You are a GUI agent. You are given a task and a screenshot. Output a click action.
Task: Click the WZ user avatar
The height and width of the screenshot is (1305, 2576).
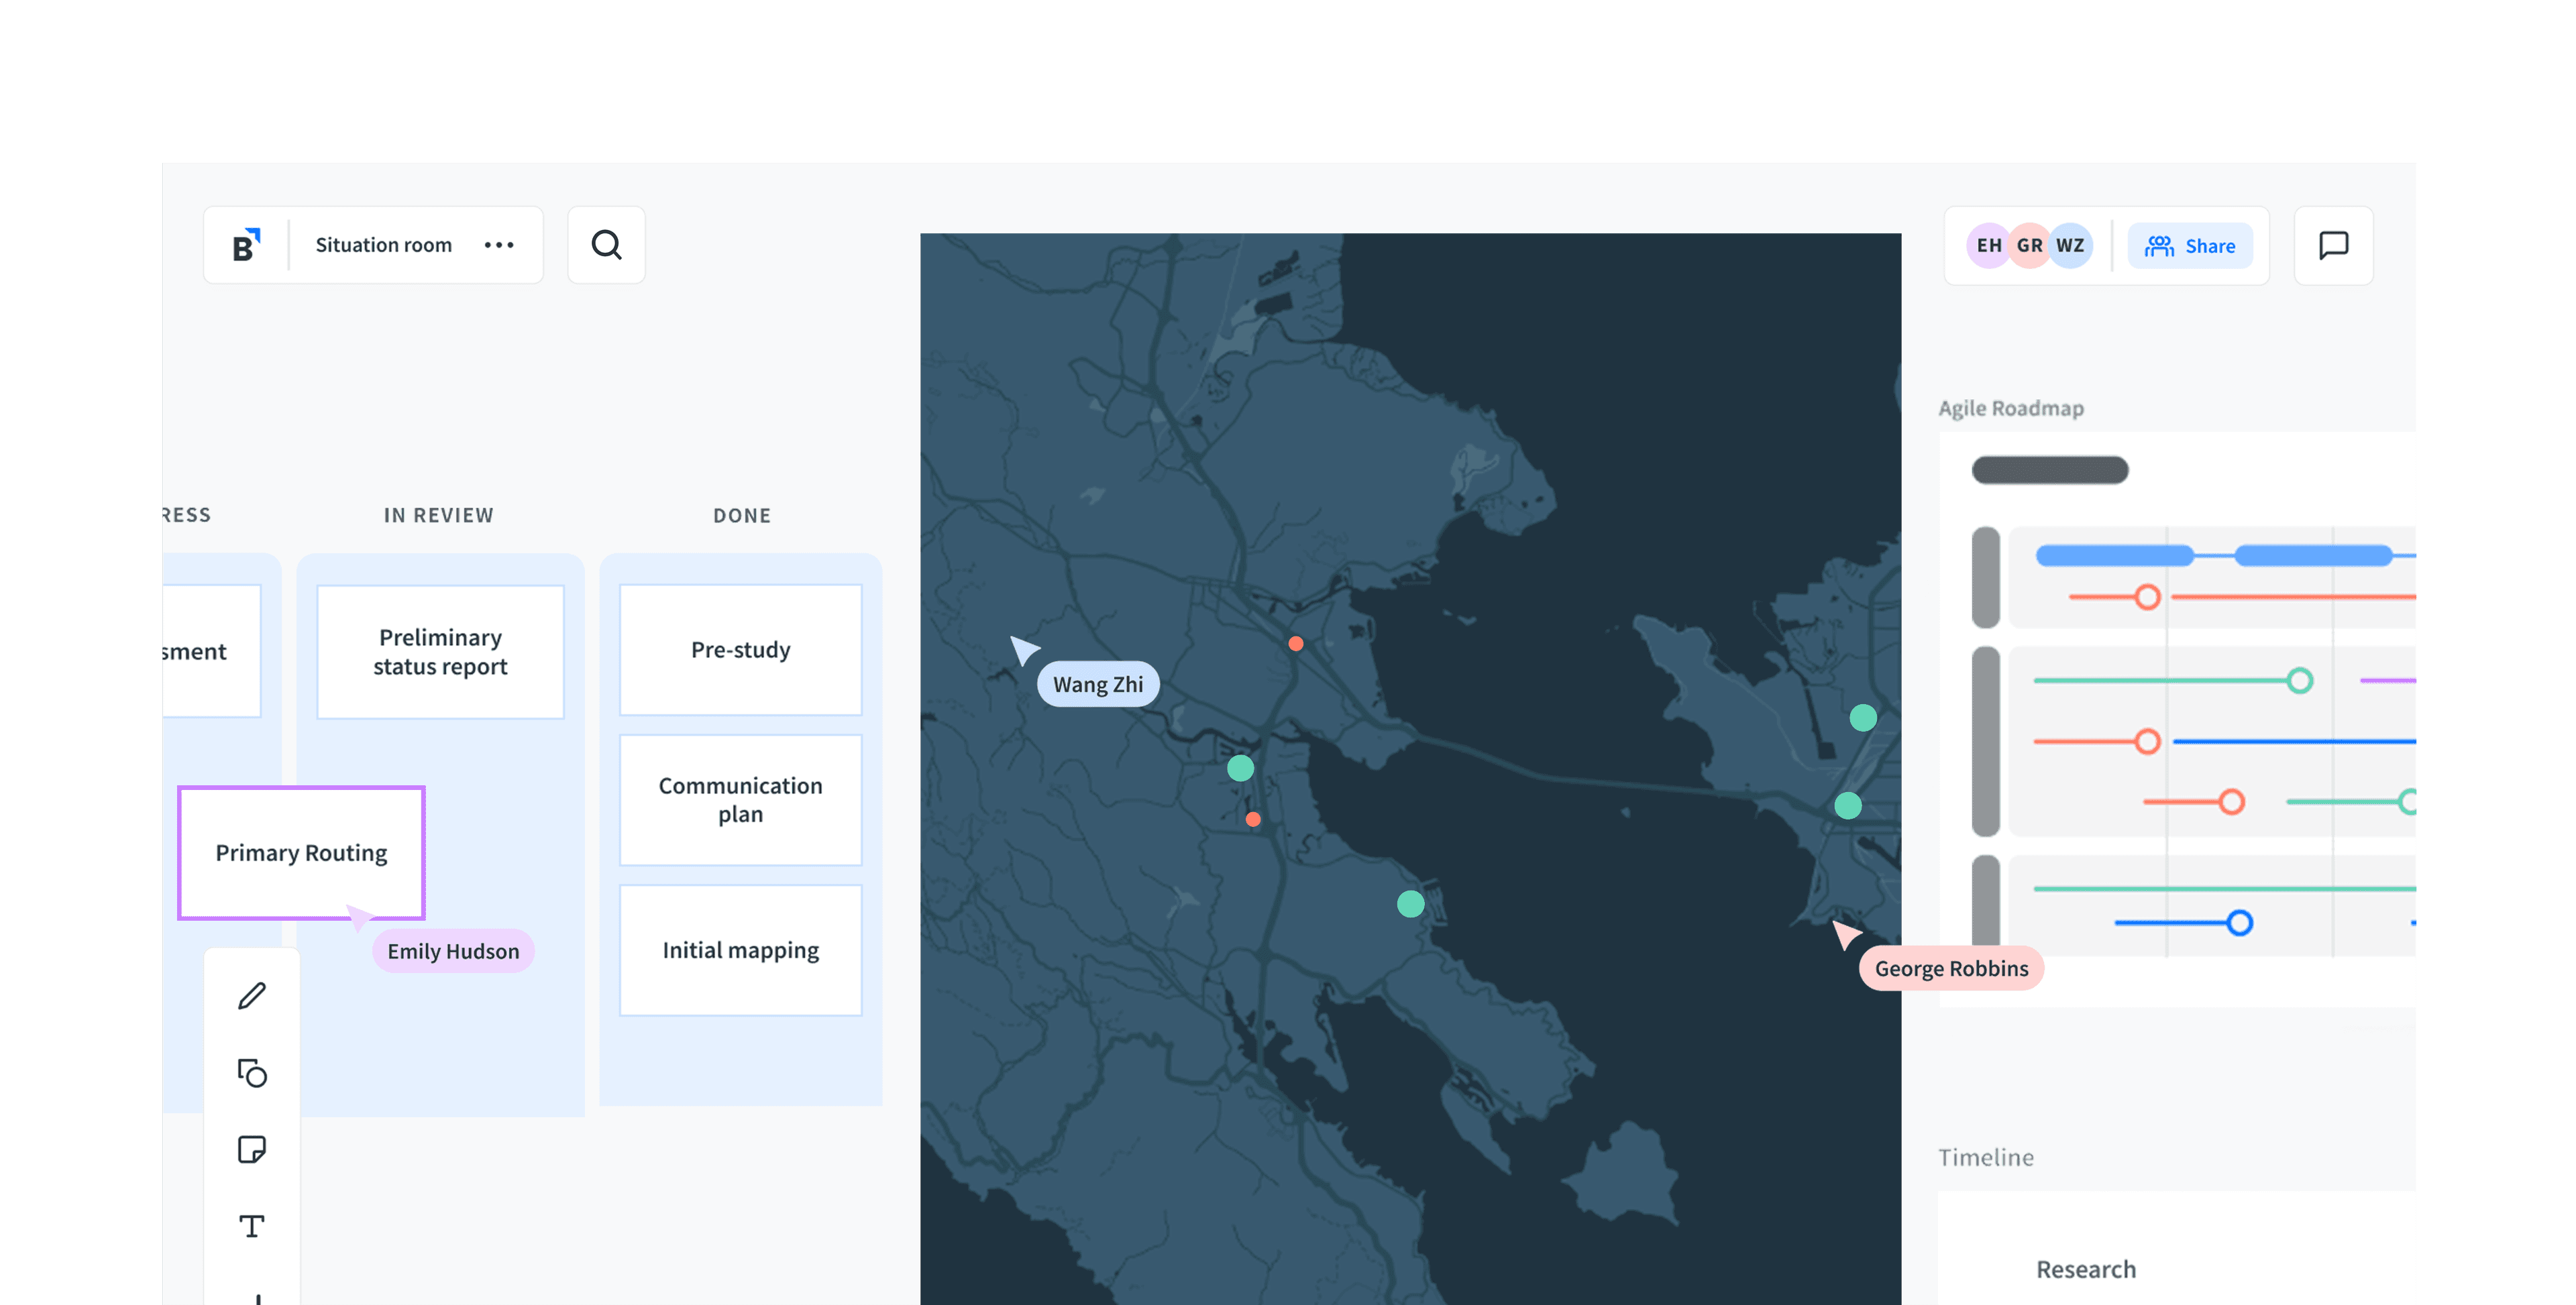pyautogui.click(x=2071, y=246)
